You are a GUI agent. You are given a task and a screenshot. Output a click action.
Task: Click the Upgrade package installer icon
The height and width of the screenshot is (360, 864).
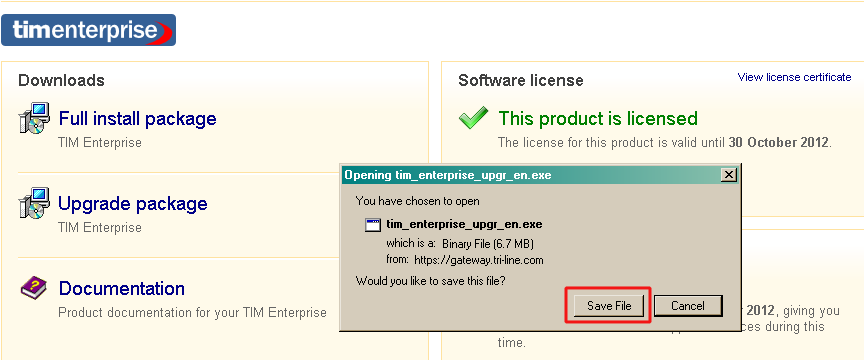pyautogui.click(x=35, y=203)
